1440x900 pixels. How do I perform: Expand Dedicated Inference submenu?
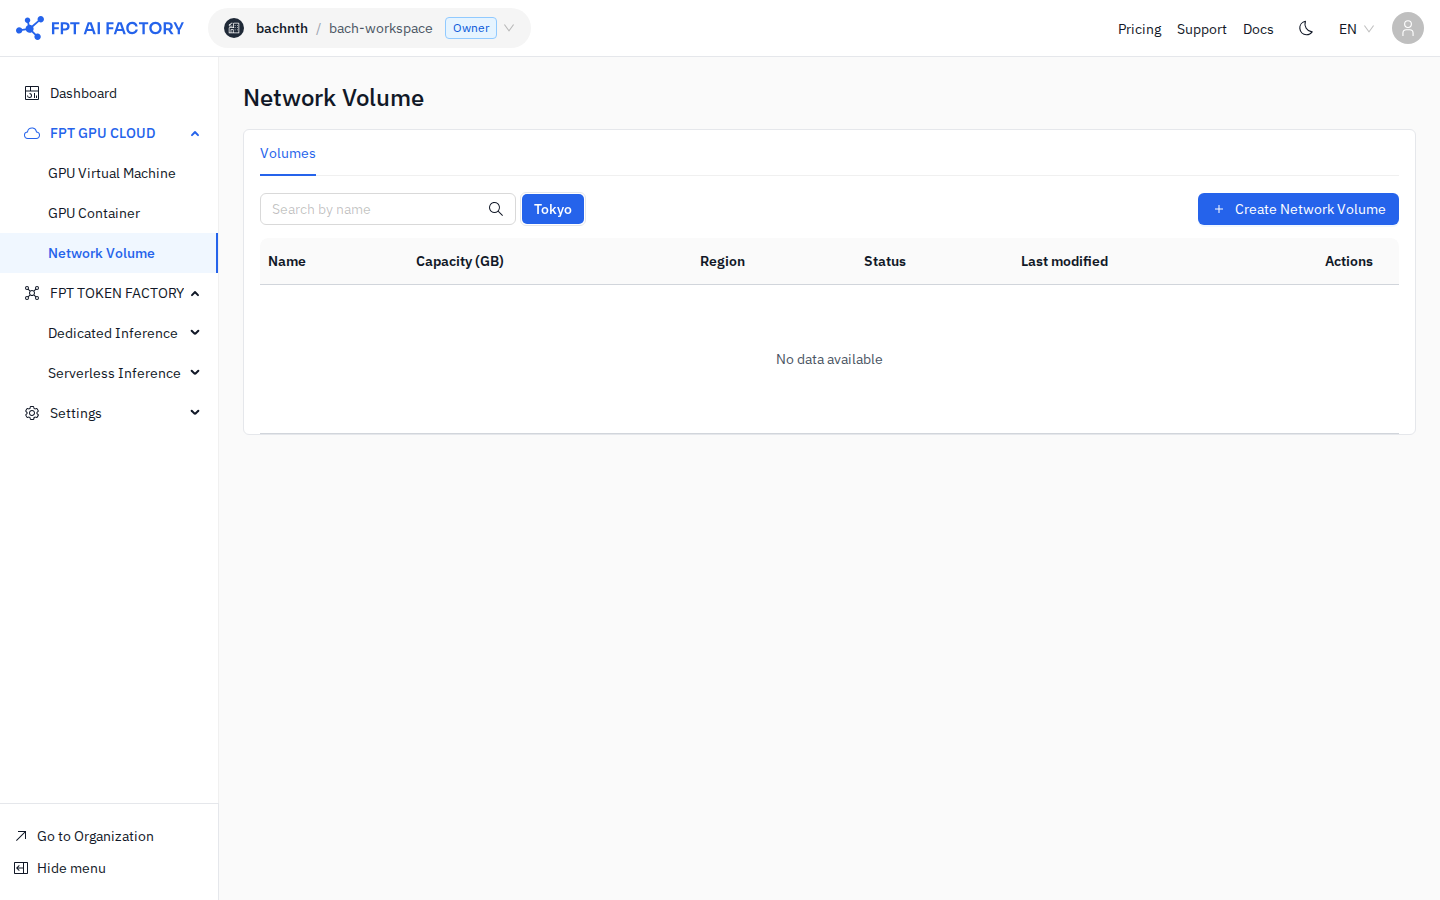(195, 333)
